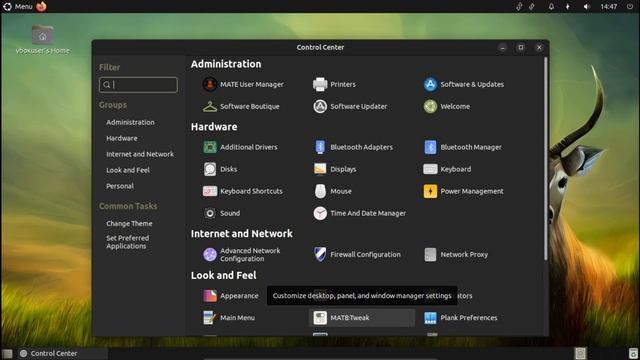The image size is (640, 360).
Task: Jump to Hardware group
Action: tap(122, 138)
